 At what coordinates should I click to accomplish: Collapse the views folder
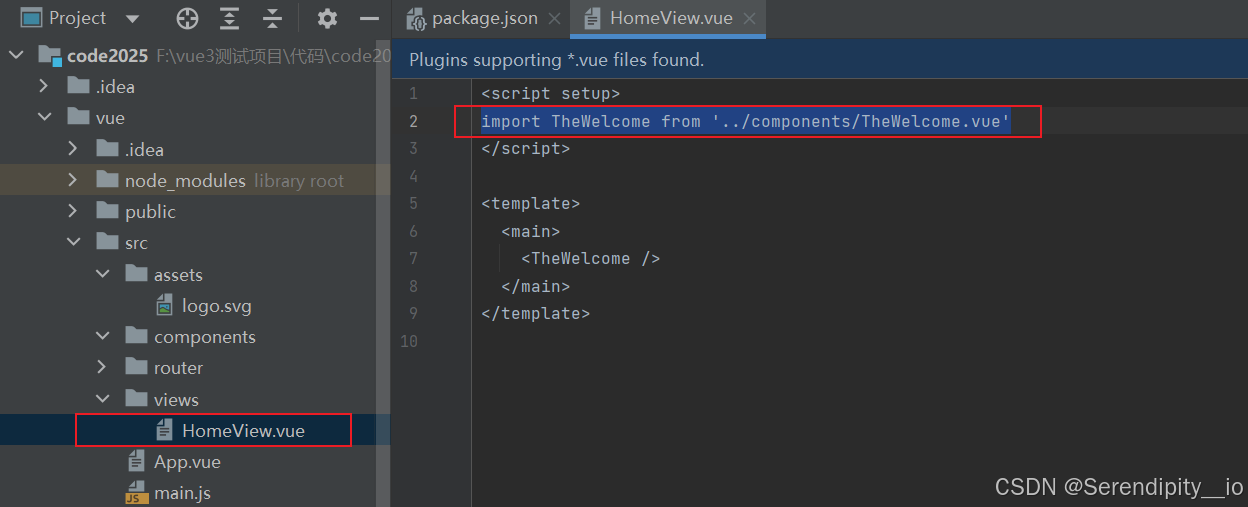click(101, 399)
